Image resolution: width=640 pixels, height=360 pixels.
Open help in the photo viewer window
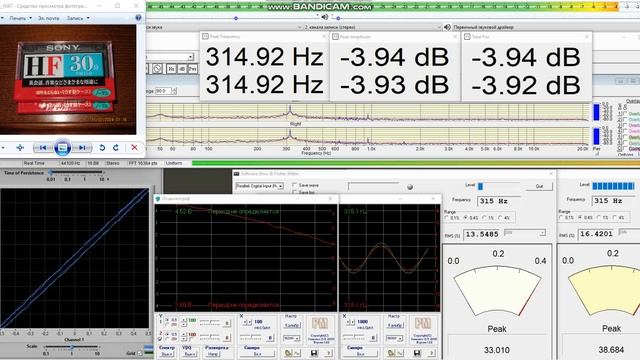click(138, 18)
